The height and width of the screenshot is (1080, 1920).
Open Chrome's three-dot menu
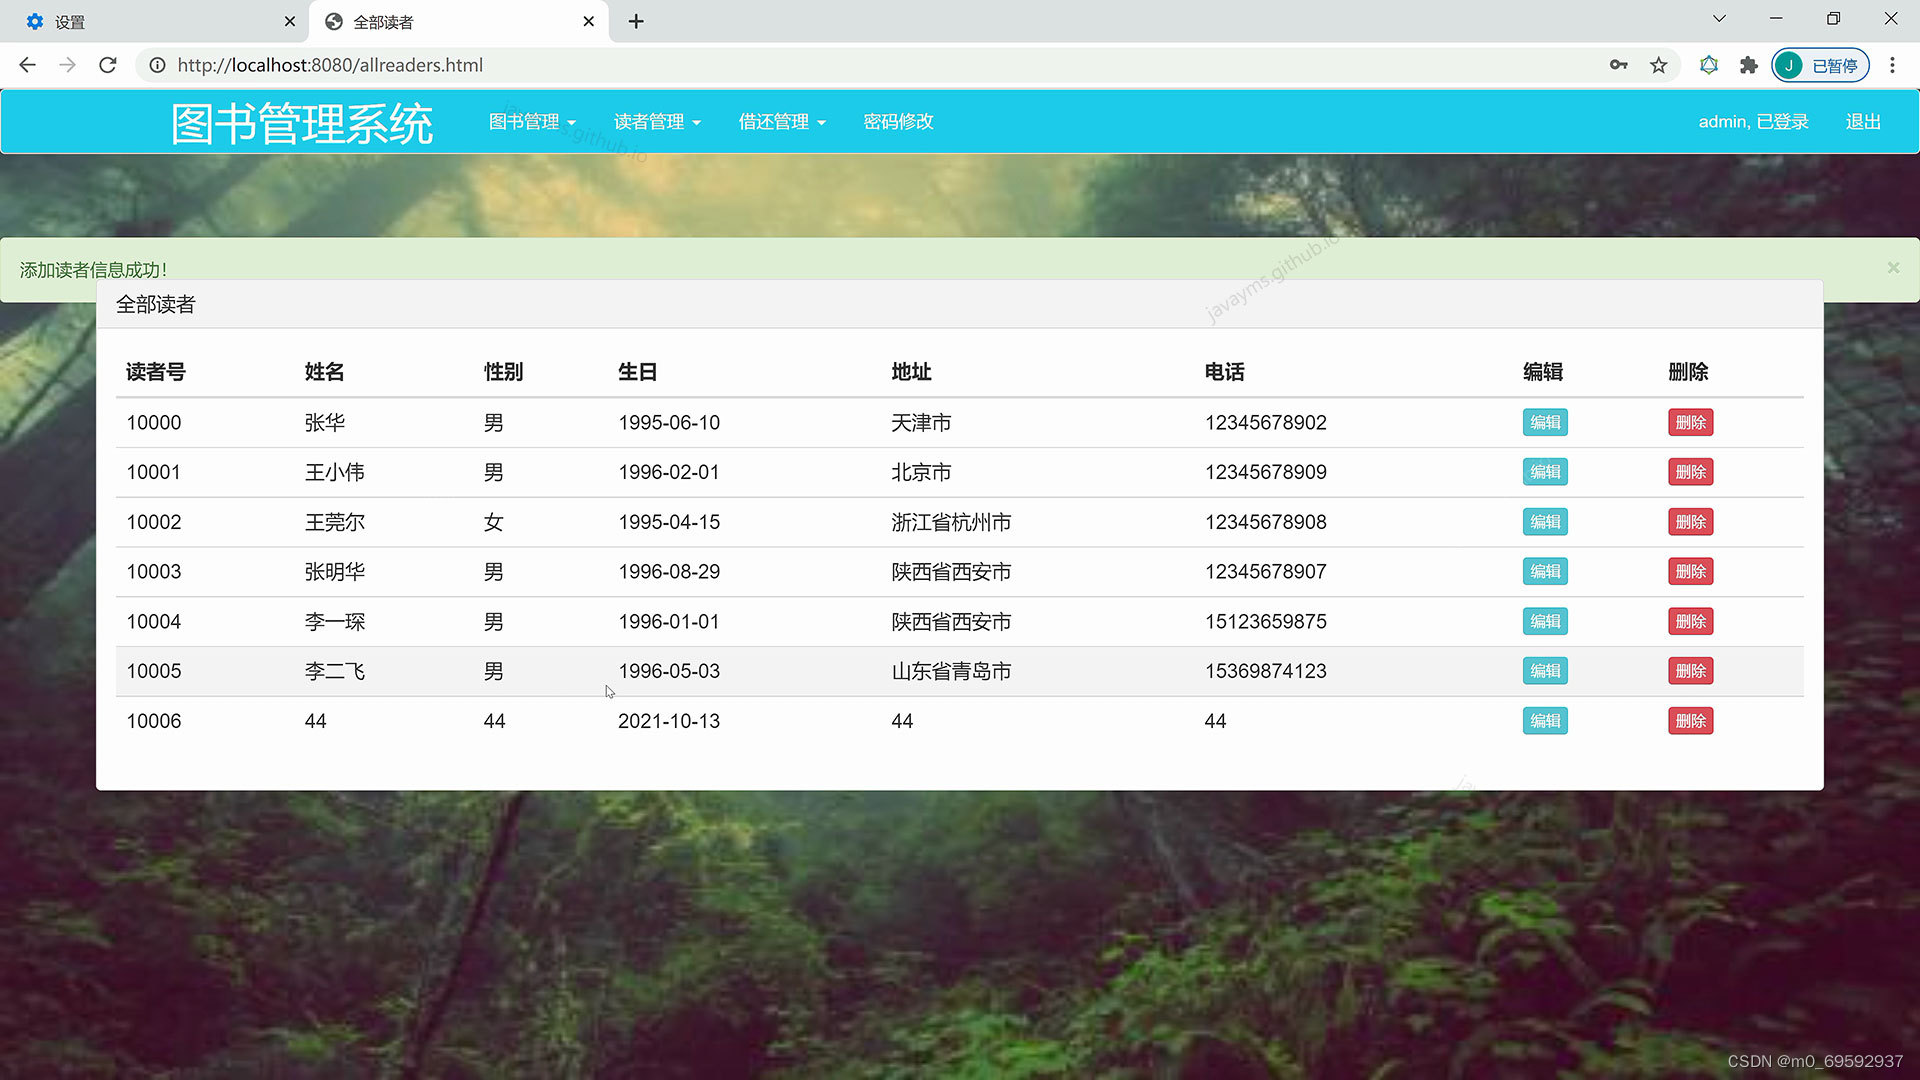point(1892,65)
